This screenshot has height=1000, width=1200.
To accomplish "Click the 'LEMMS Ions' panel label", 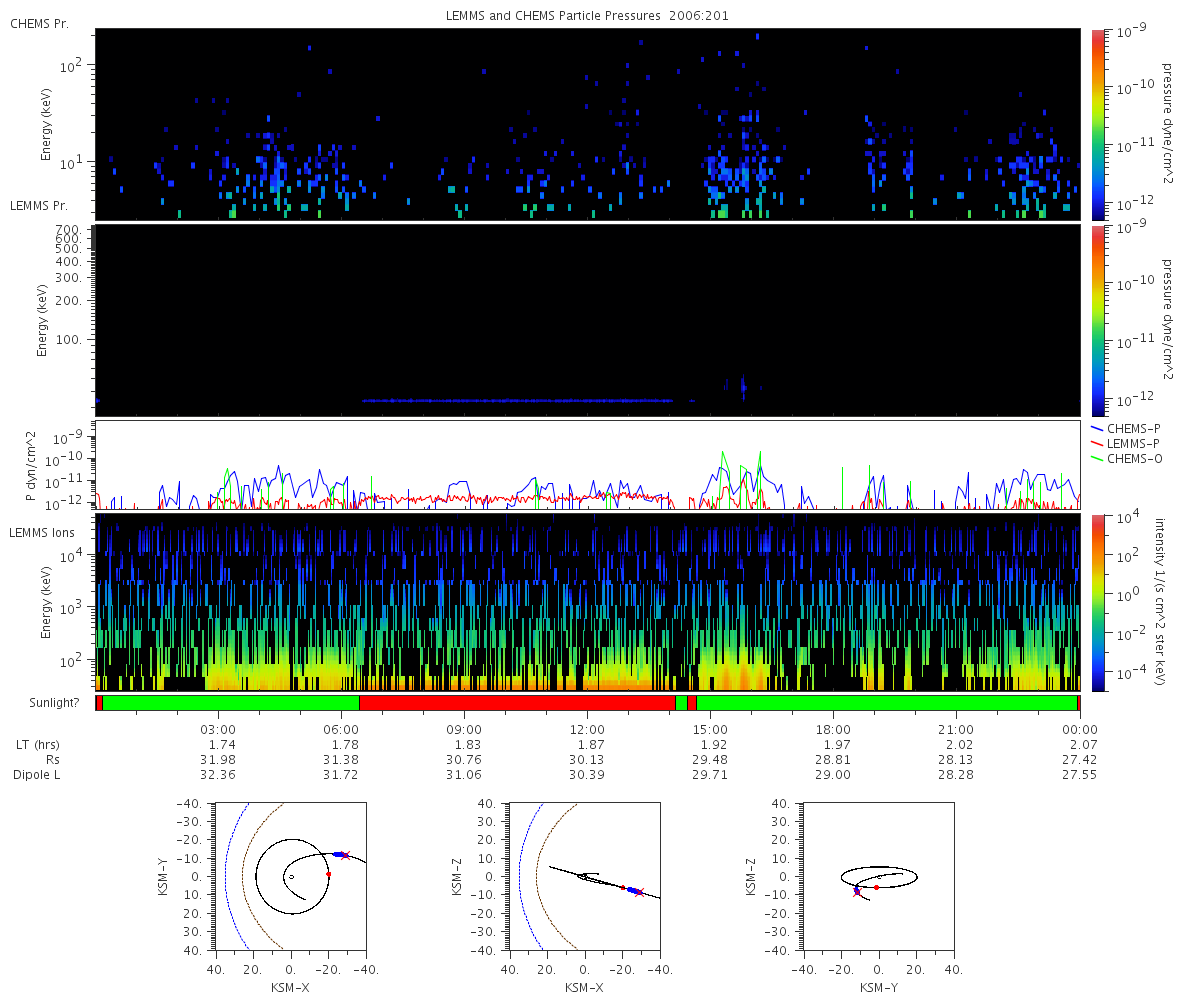I will point(42,532).
